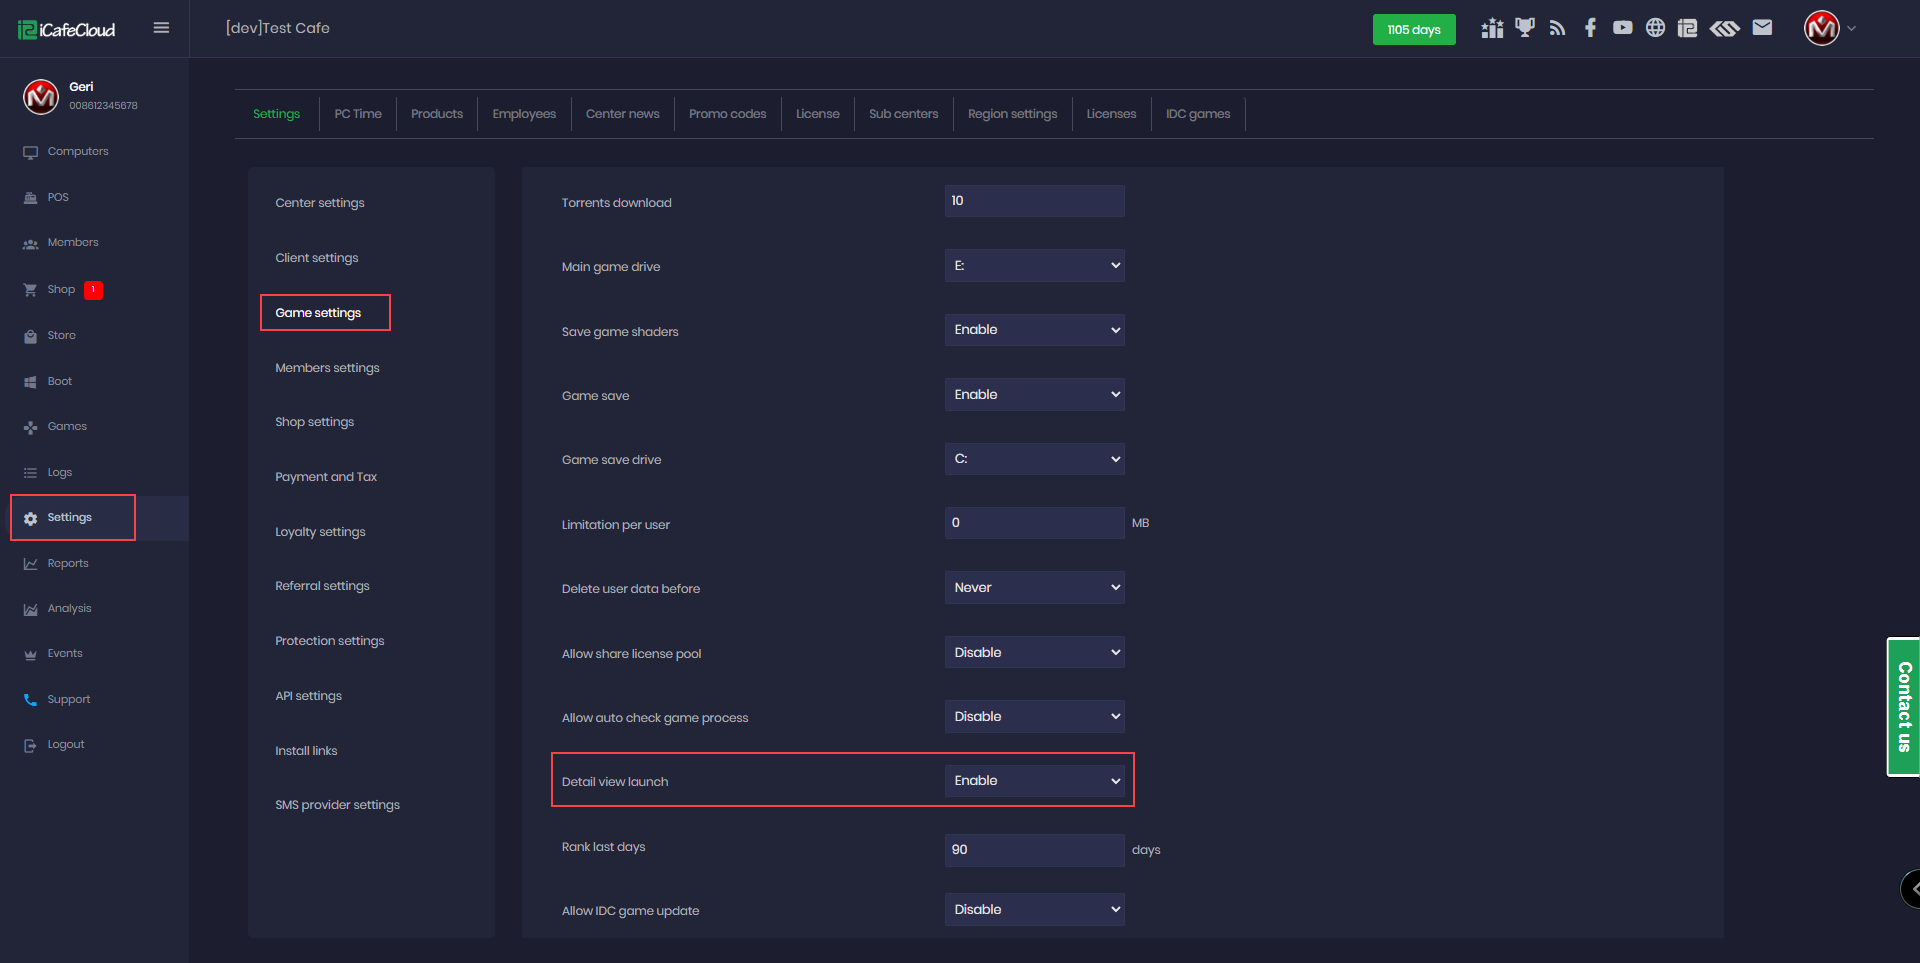The height and width of the screenshot is (963, 1920).
Task: Open the Promo codes tab
Action: (727, 114)
